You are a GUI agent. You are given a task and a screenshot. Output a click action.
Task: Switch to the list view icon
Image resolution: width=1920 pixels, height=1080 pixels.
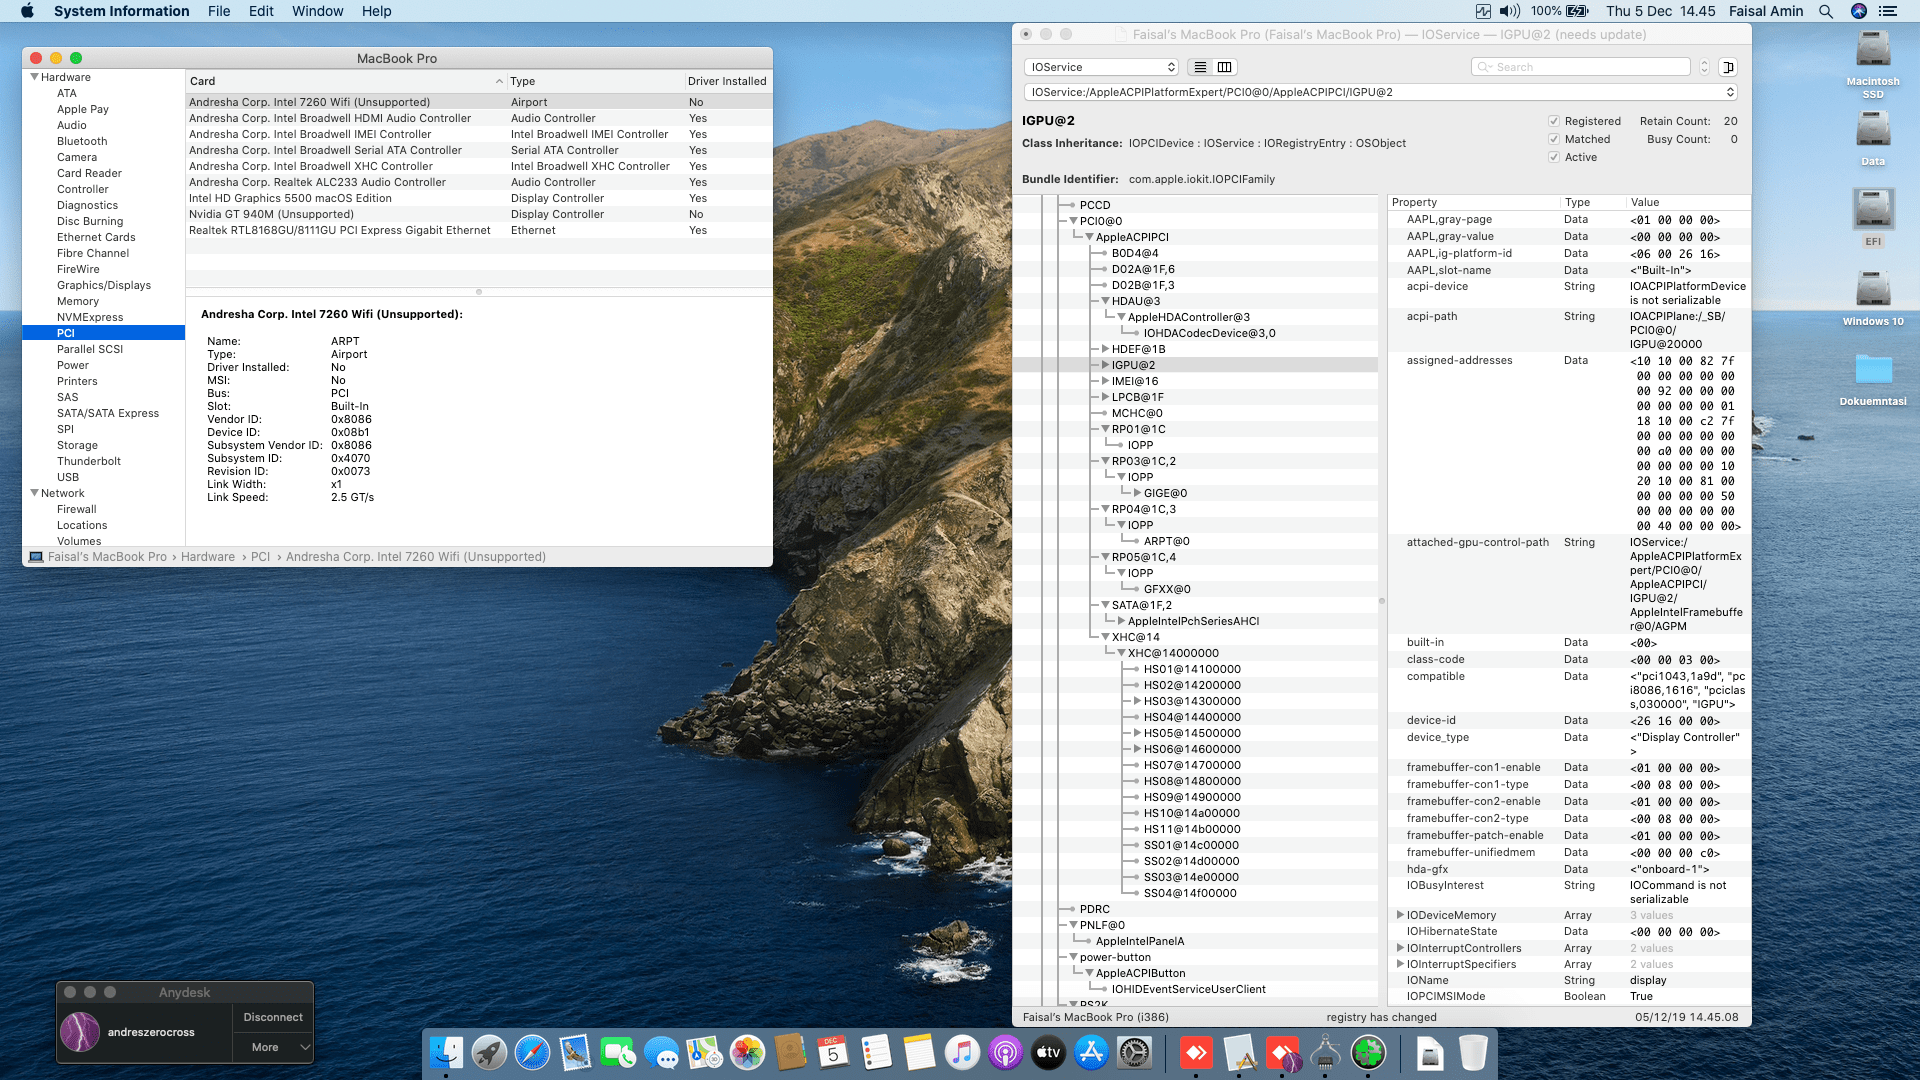click(1200, 67)
